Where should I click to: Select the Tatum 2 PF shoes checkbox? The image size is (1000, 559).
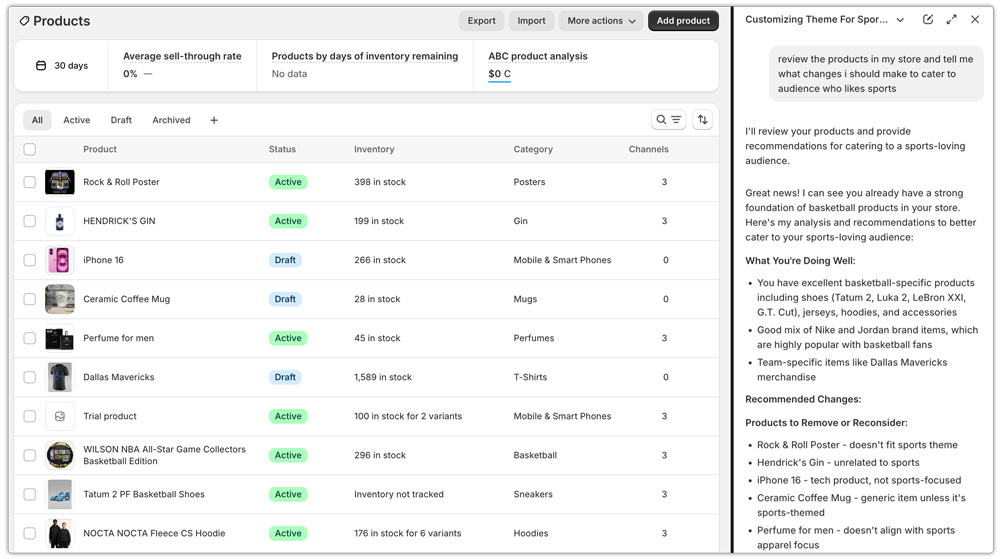[x=29, y=495]
